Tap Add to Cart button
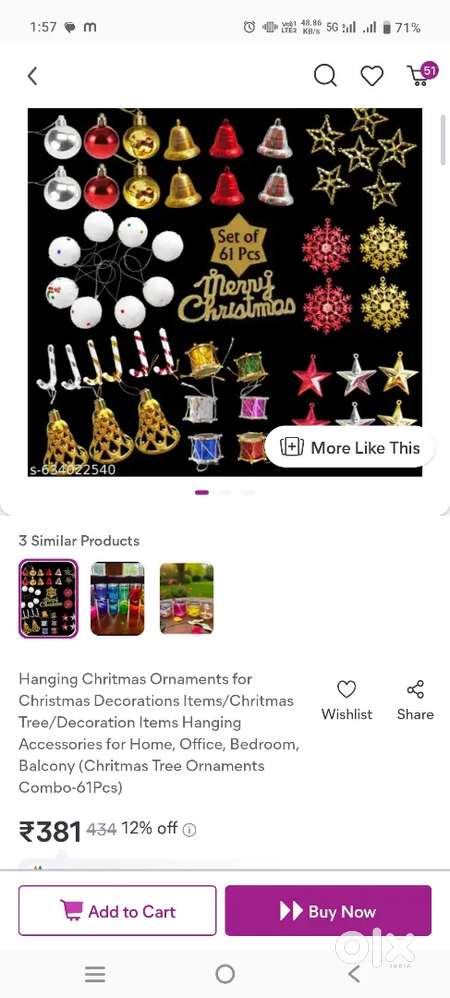Viewport: 450px width, 998px height. tap(117, 911)
